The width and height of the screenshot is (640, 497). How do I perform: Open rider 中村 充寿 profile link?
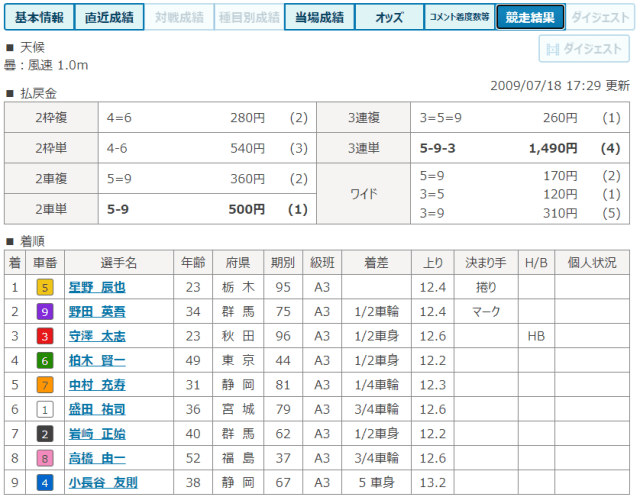(97, 385)
